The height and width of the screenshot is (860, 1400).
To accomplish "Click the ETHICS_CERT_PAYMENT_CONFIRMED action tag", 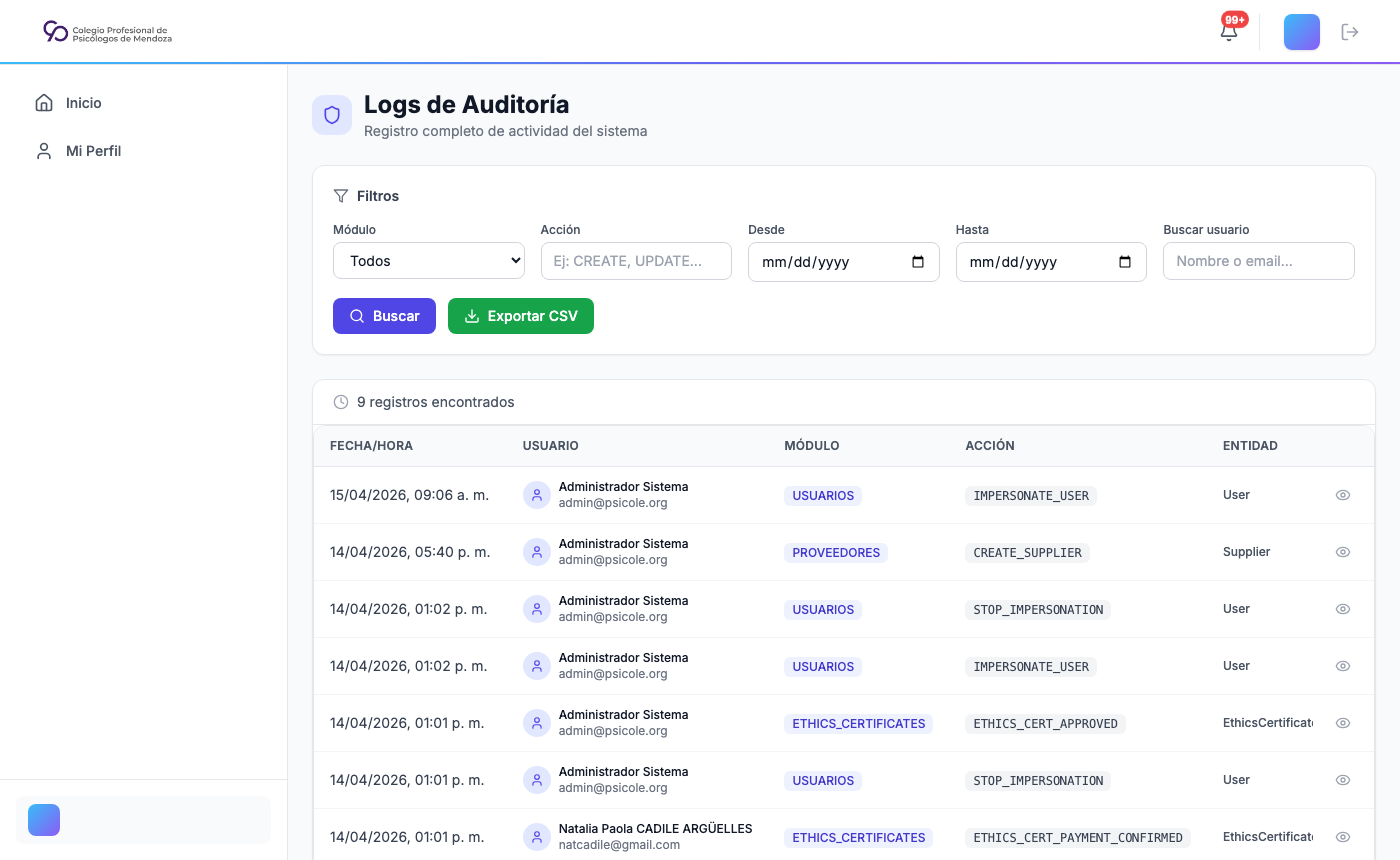I will coord(1078,837).
